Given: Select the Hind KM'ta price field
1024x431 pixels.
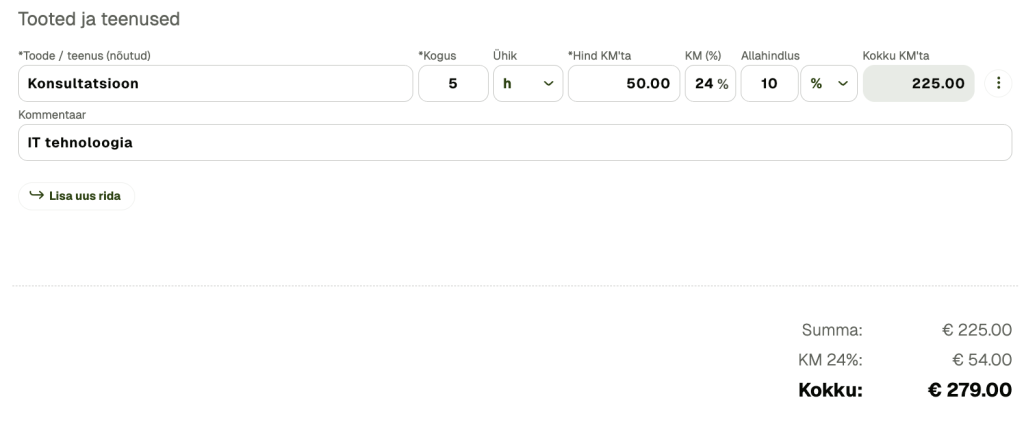Looking at the screenshot, I should pyautogui.click(x=623, y=84).
